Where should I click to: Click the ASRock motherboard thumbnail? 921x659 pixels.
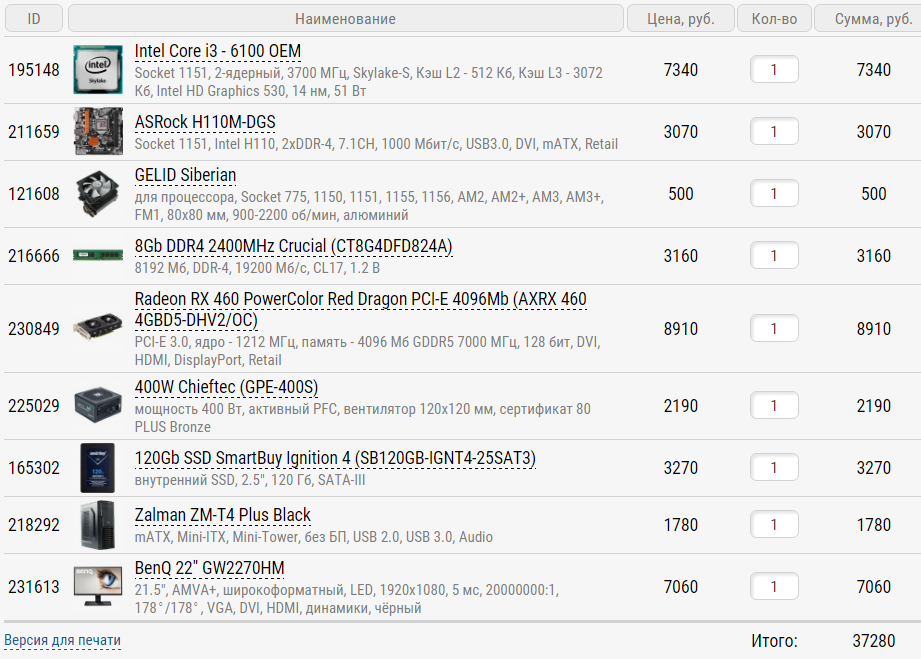(x=98, y=132)
